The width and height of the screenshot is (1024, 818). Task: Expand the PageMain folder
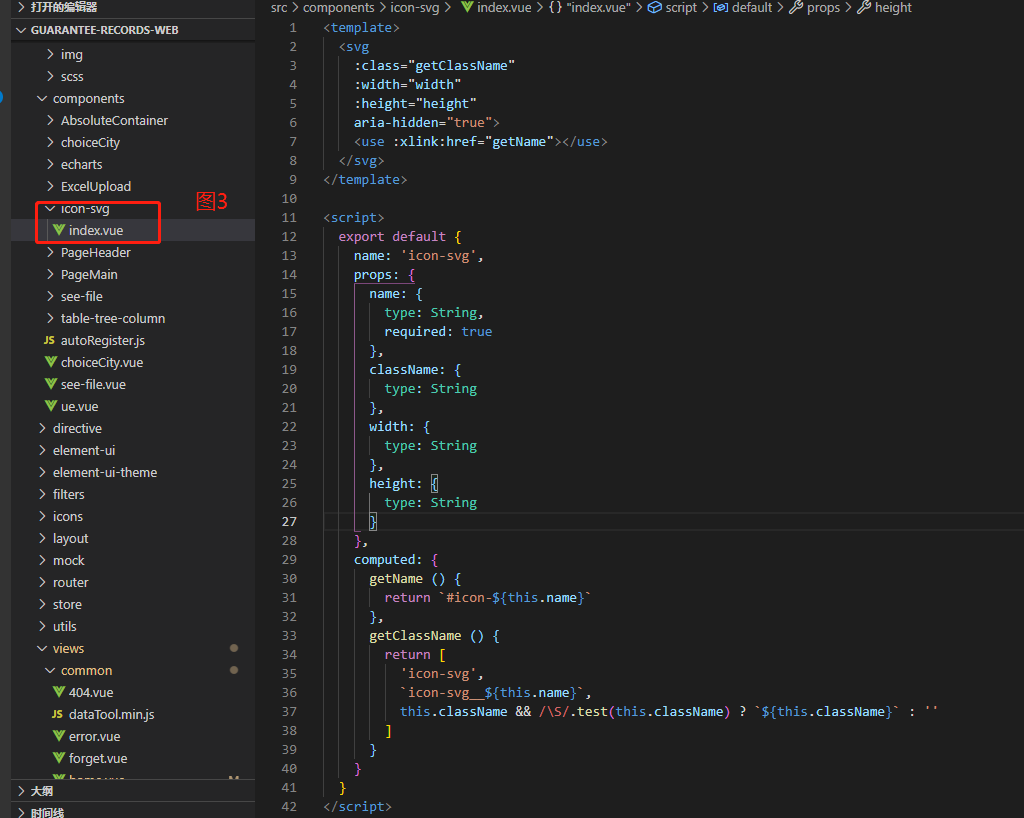click(x=50, y=274)
